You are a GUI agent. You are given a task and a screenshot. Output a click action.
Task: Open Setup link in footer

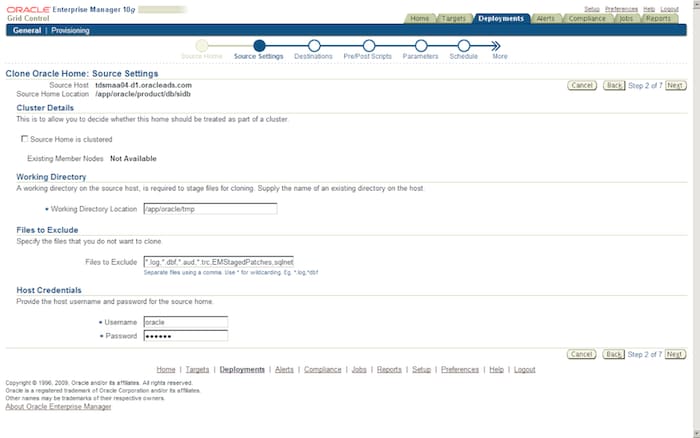421,369
